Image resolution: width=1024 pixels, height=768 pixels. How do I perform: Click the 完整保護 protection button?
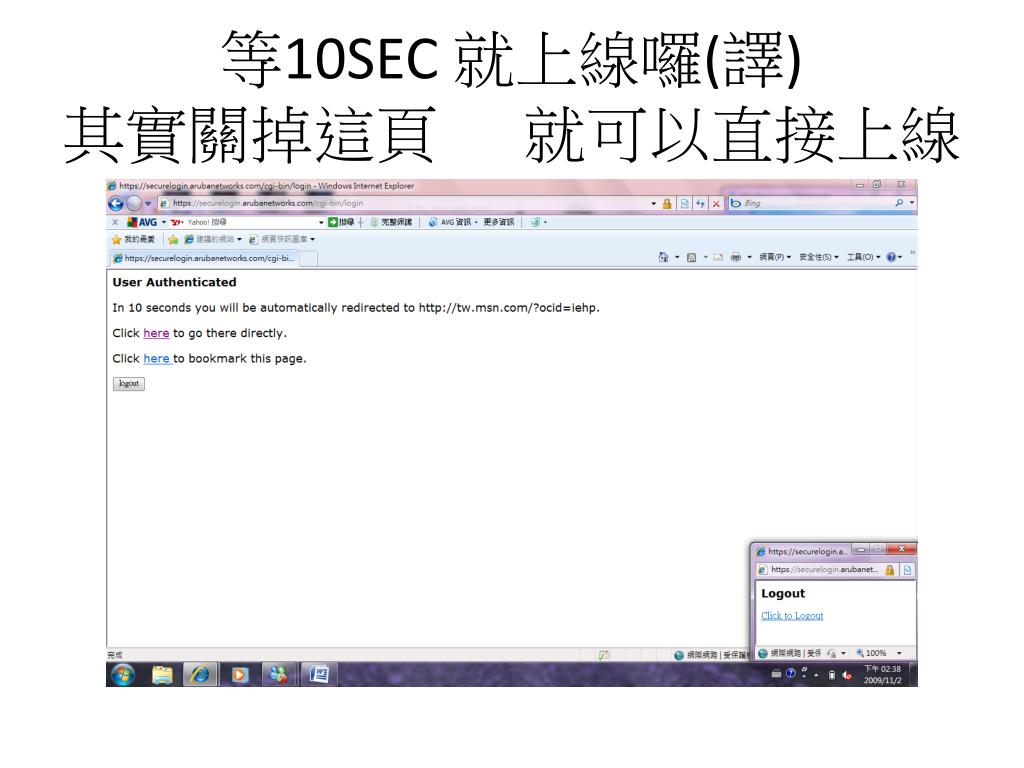coord(391,222)
